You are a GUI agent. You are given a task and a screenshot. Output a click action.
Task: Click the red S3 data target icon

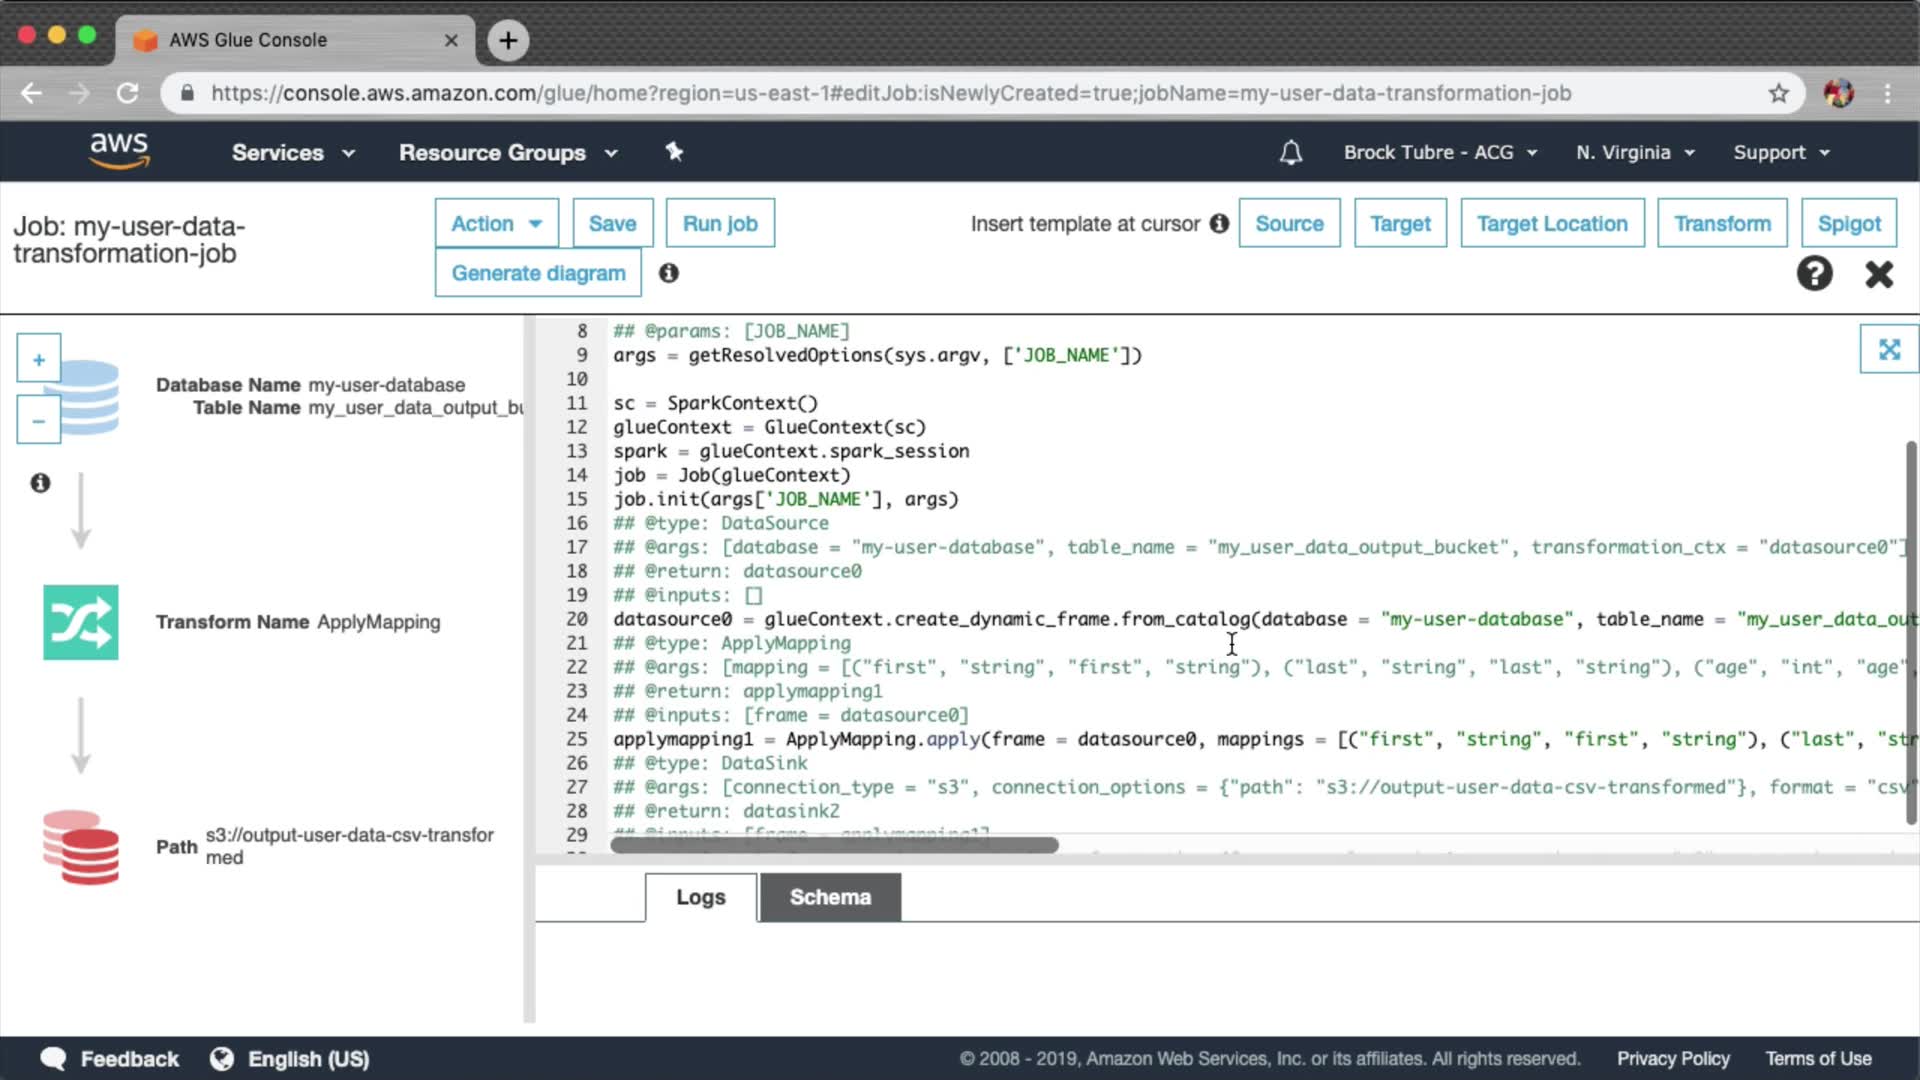81,847
